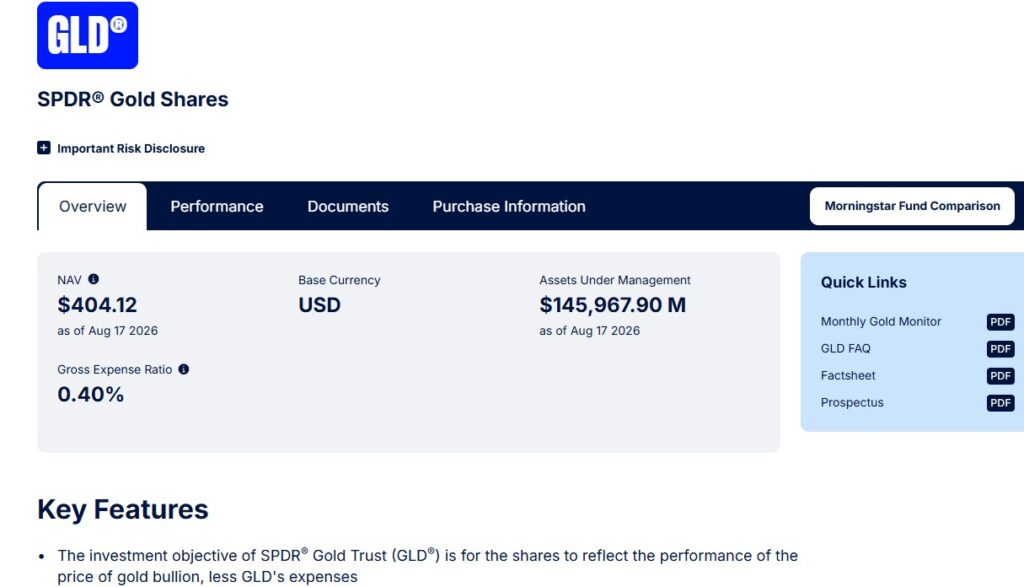Viewport: 1024px width, 587px height.
Task: Click Morningstar Fund Comparison button
Action: 912,206
